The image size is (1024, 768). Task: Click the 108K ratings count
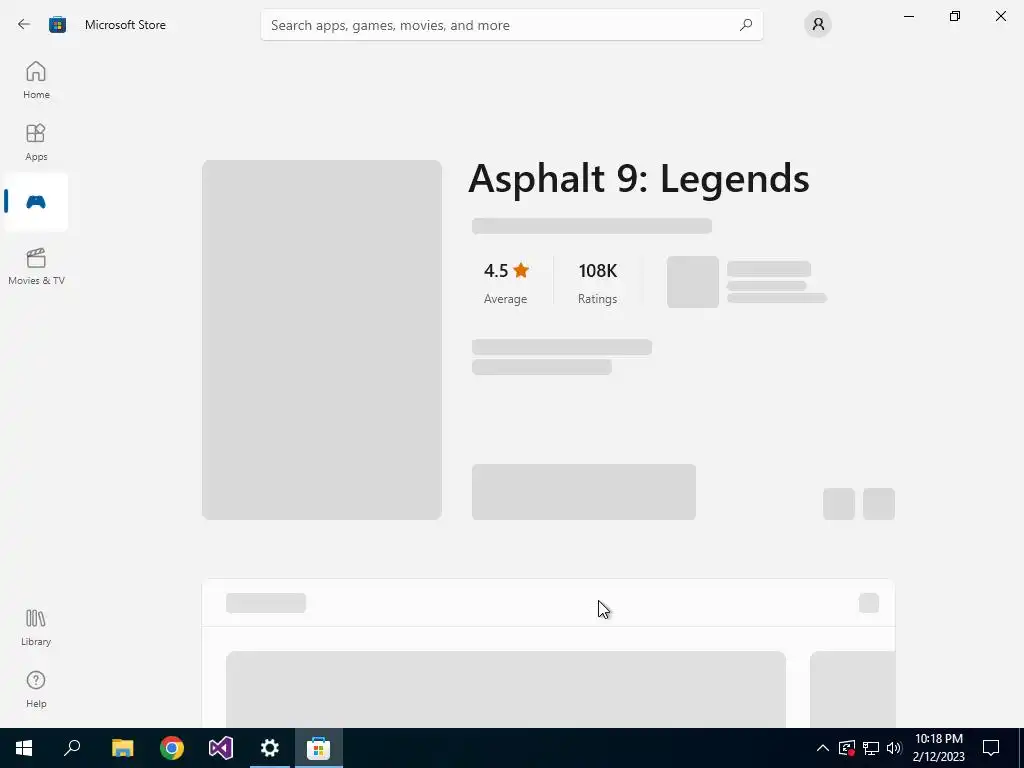click(598, 270)
